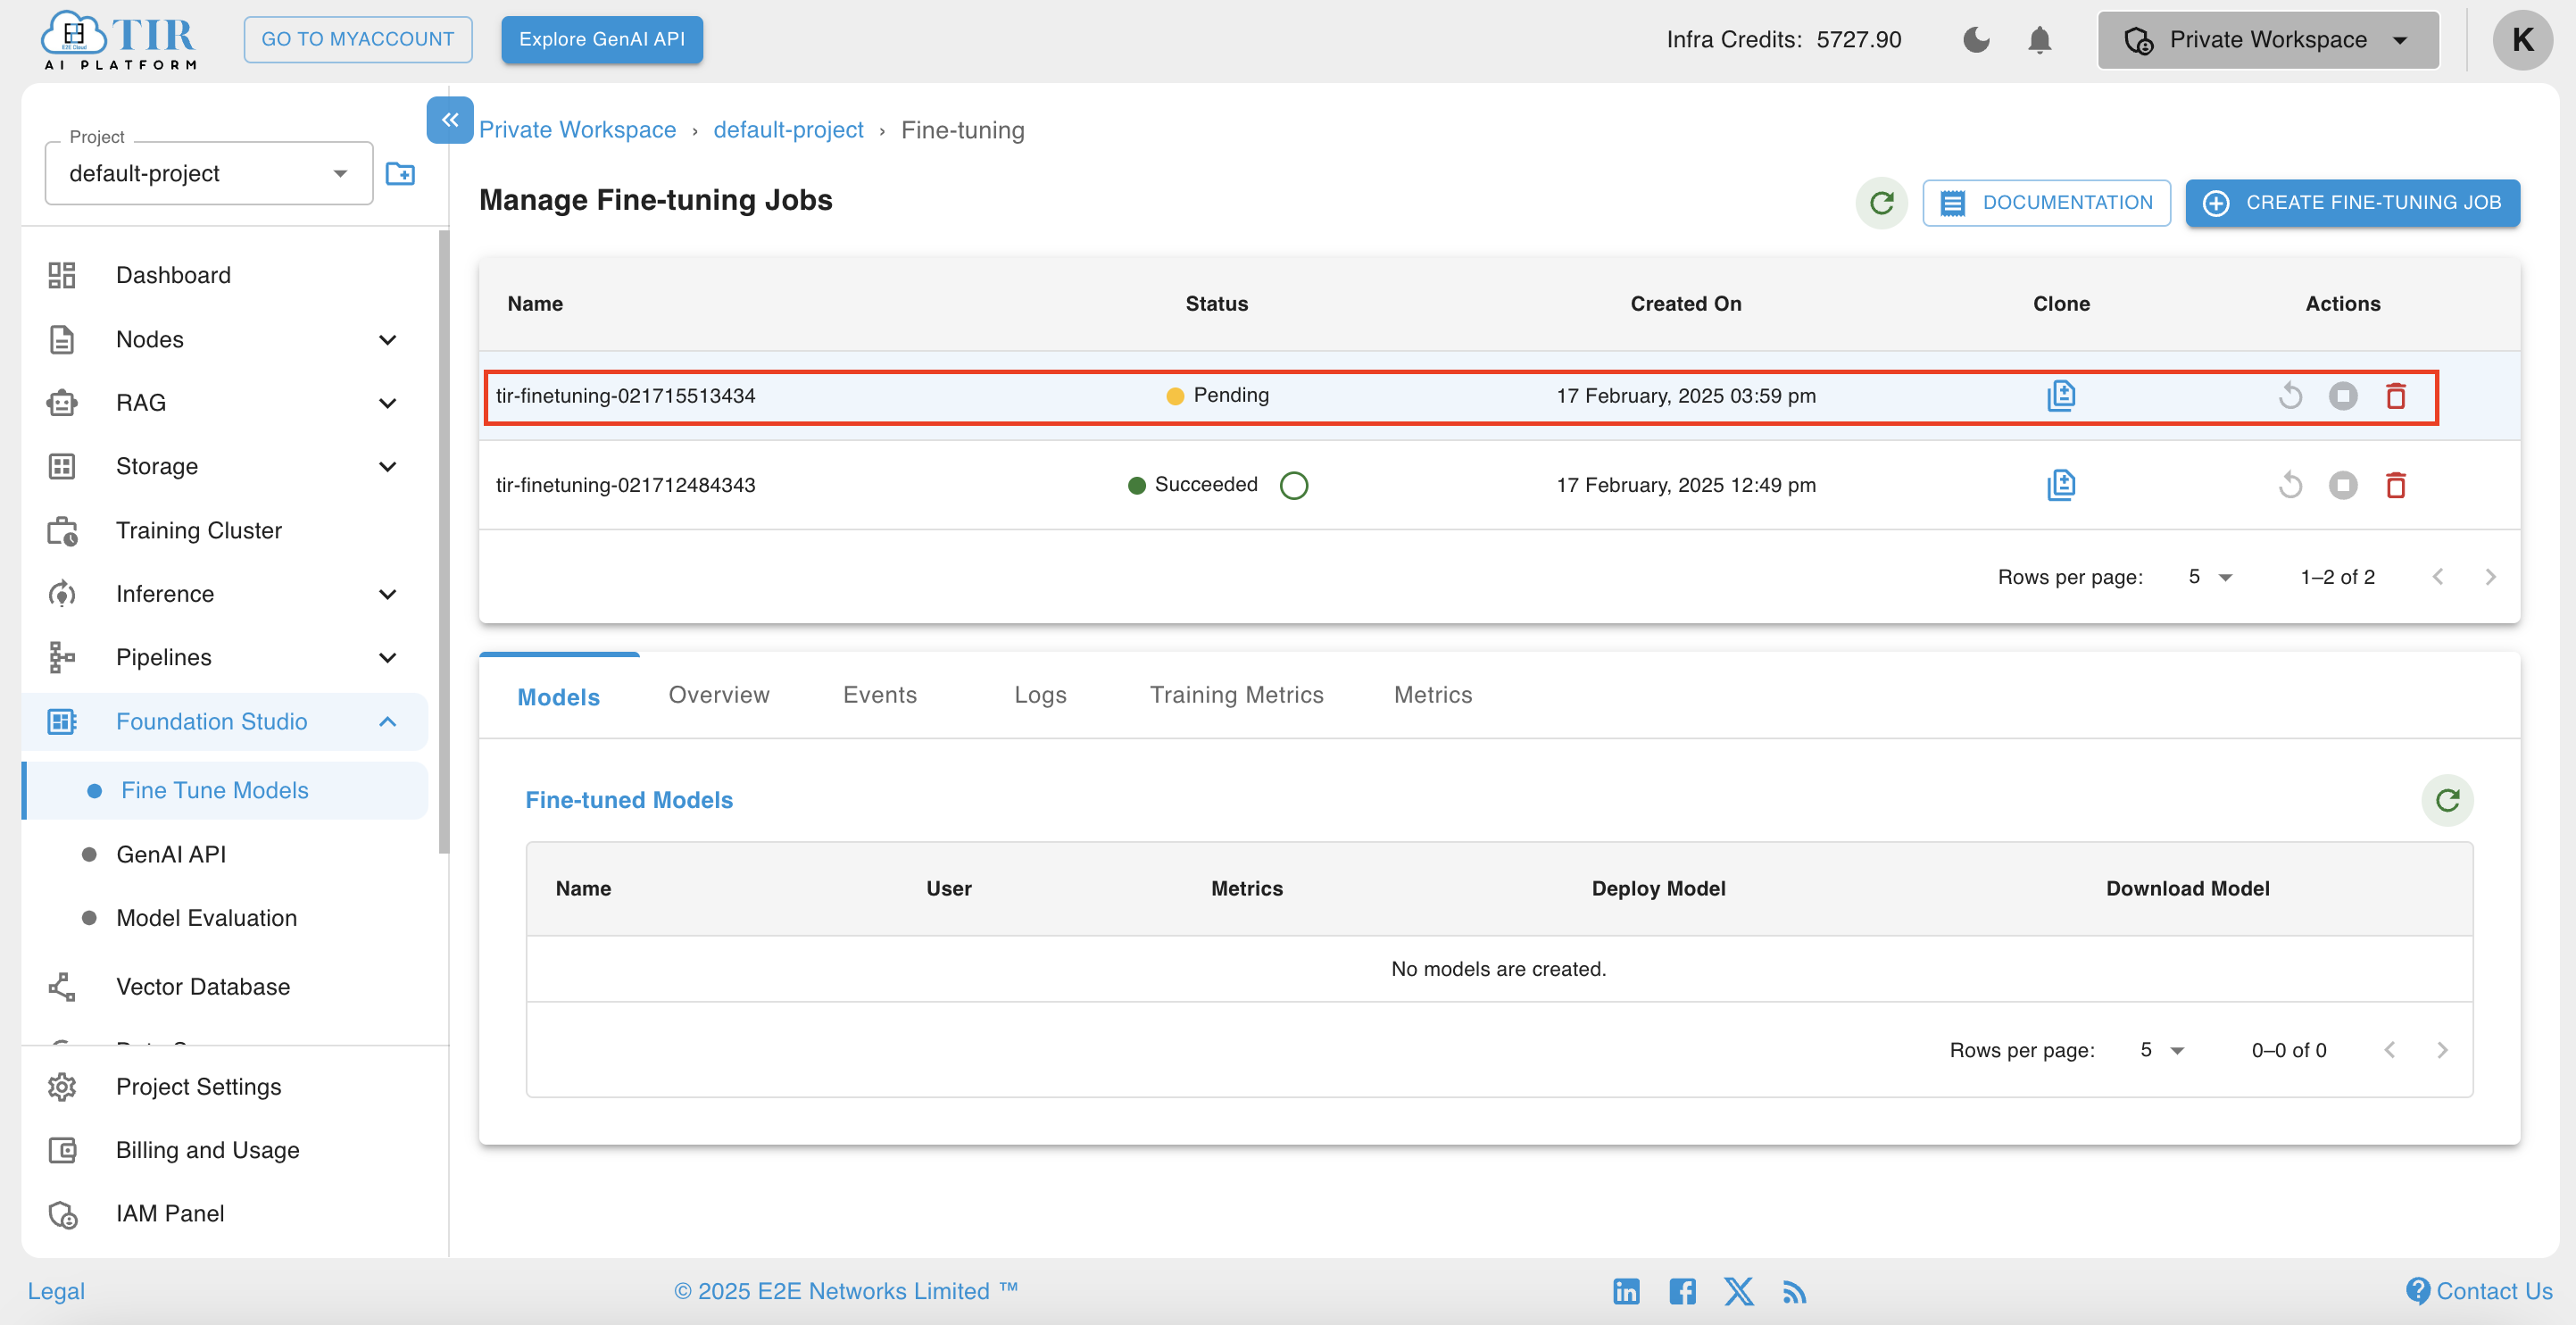This screenshot has width=2576, height=1325.
Task: Stop the tir-finetuning-021715513434 job
Action: pyautogui.click(x=2342, y=396)
